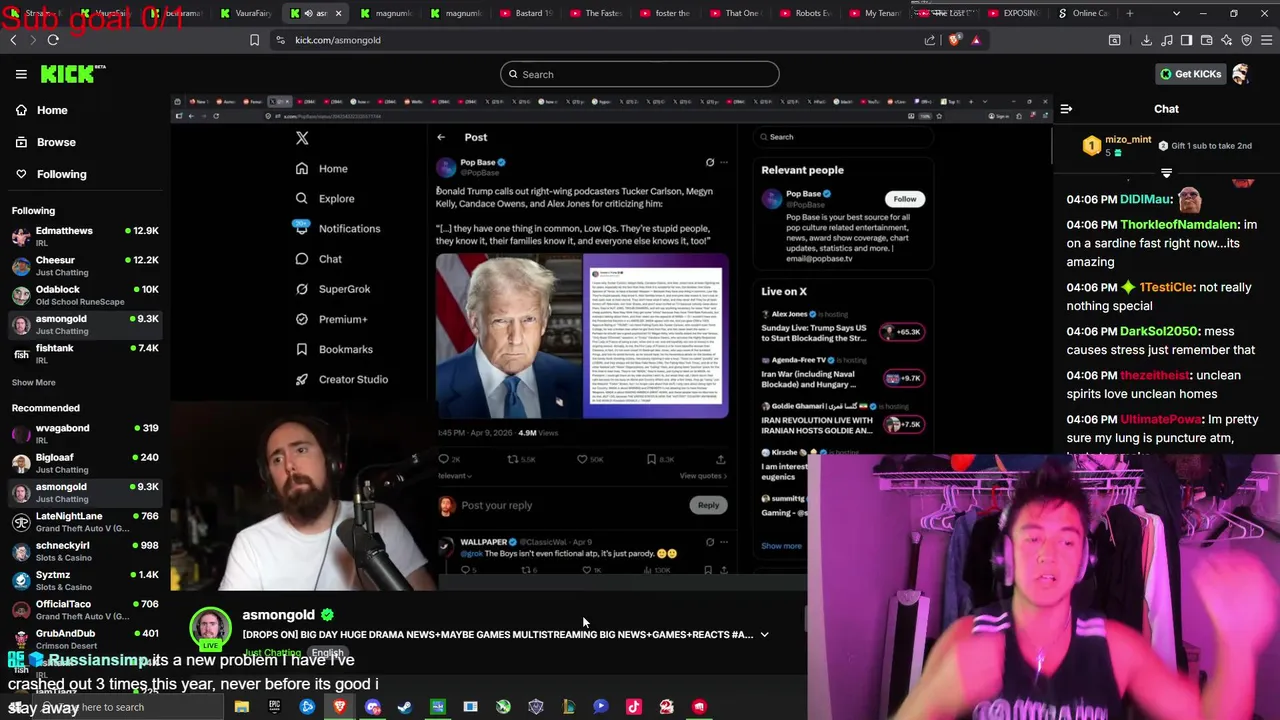1280x720 pixels.
Task: Expand the stream title chevron
Action: pyautogui.click(x=764, y=634)
